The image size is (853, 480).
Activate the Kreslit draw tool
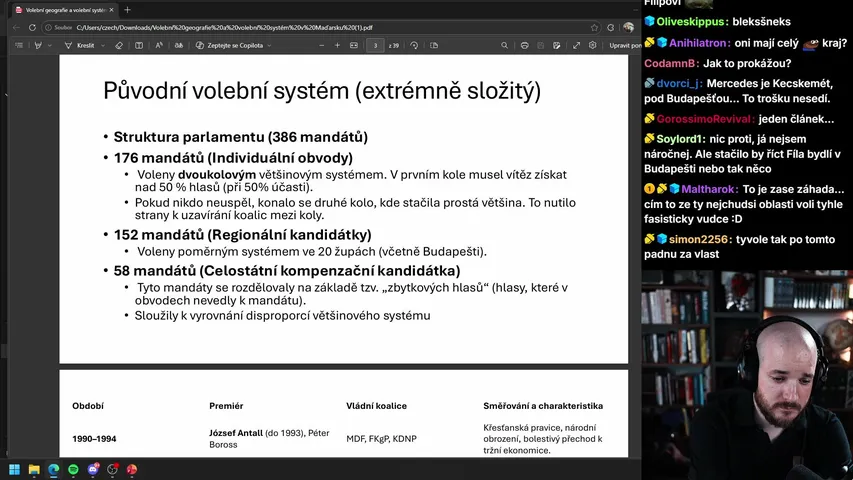coord(79,46)
